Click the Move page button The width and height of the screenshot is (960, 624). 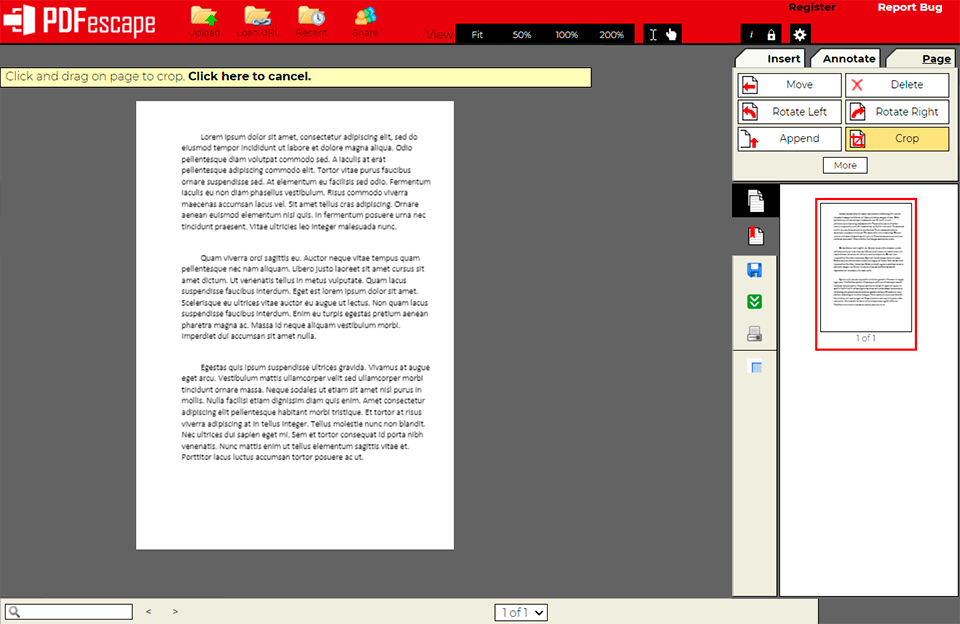tap(790, 85)
